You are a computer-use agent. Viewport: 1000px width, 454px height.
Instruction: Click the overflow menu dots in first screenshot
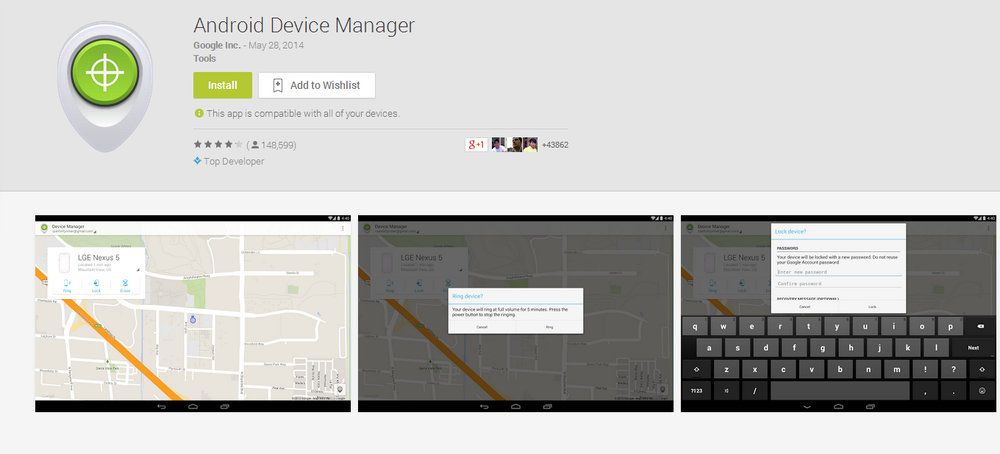343,229
